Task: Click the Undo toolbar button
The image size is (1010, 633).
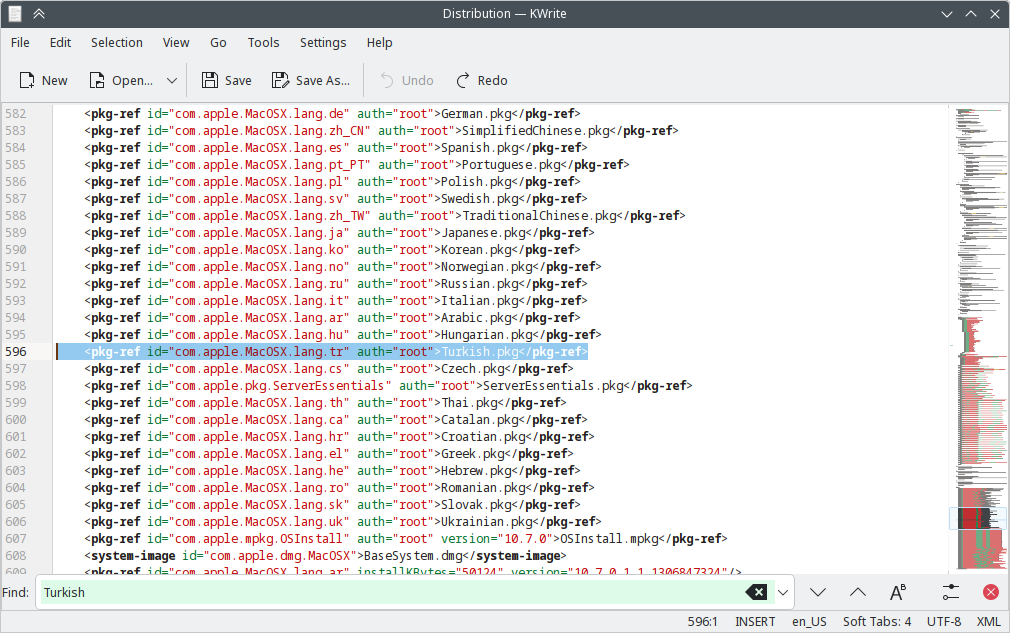Action: click(x=406, y=80)
